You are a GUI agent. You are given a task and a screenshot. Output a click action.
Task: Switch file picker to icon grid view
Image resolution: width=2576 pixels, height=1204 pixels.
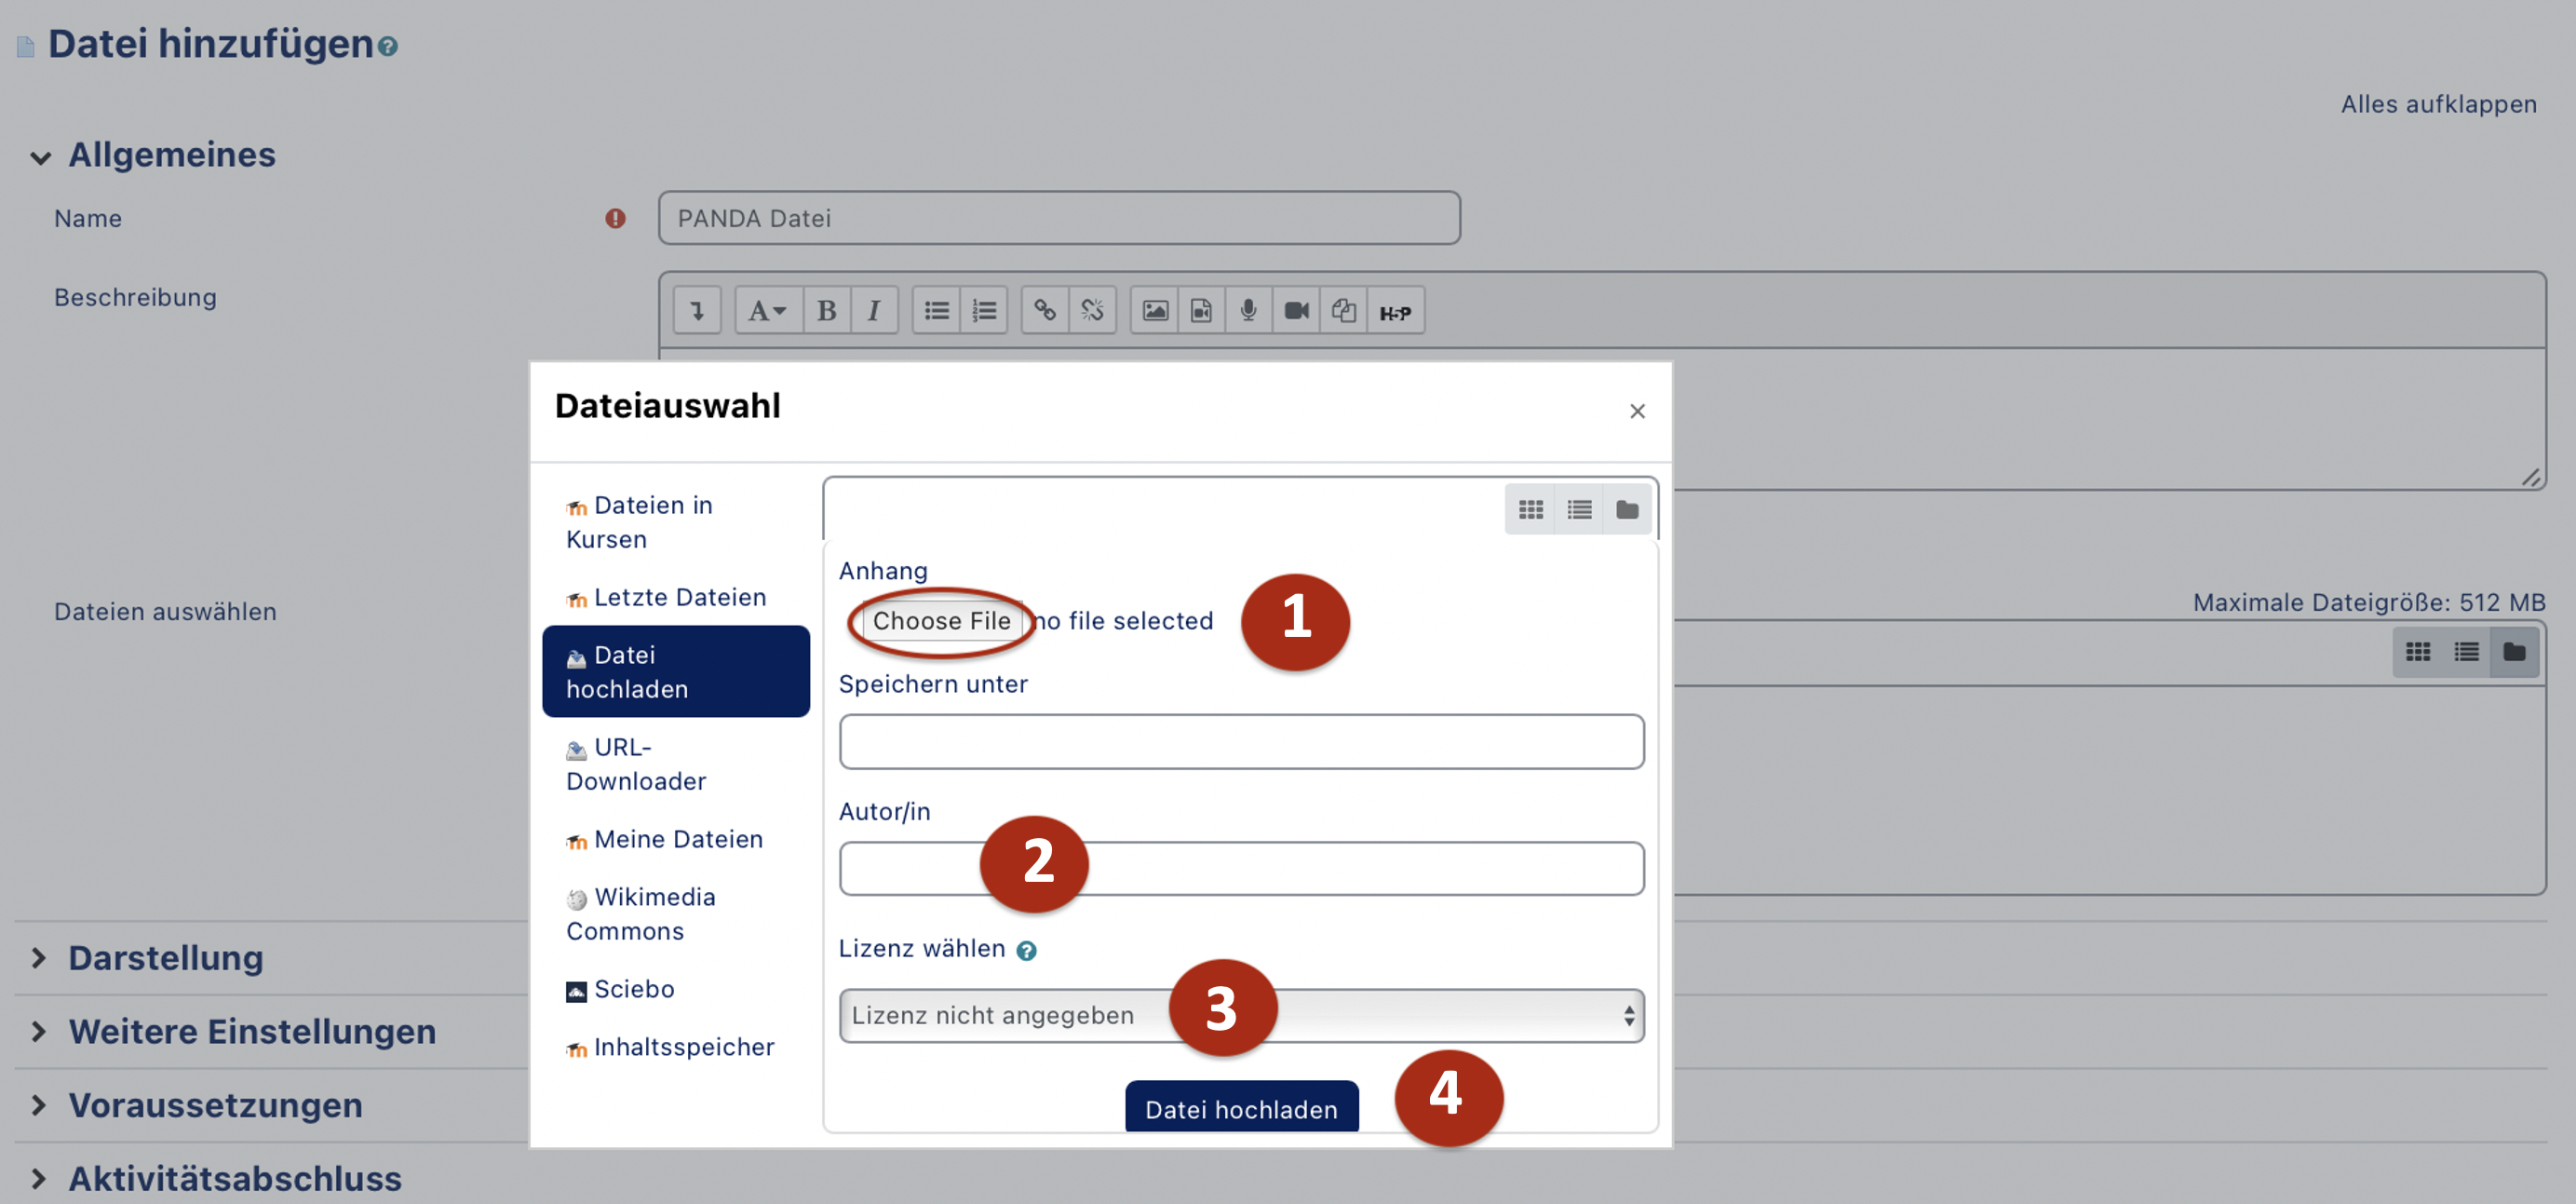(x=1530, y=510)
